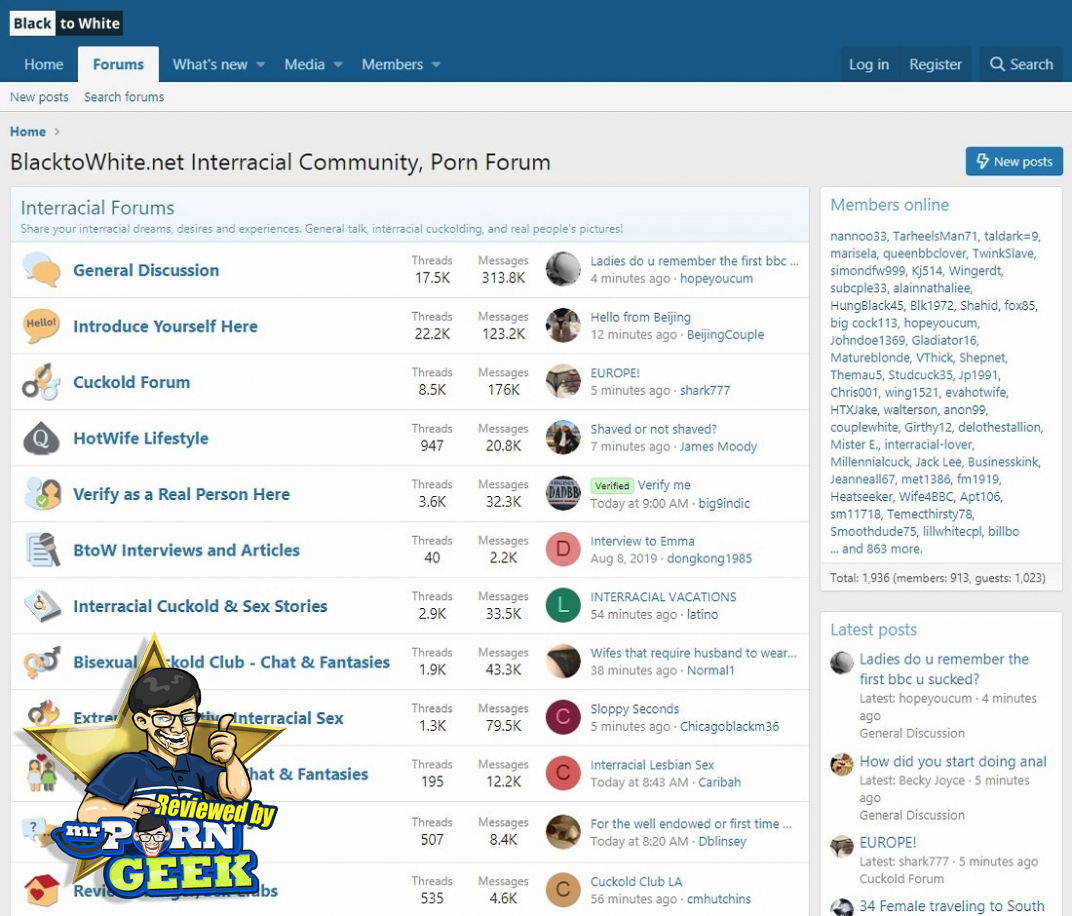Open member TarheelsMan71 in Members online
This screenshot has height=916, width=1072.
click(935, 237)
